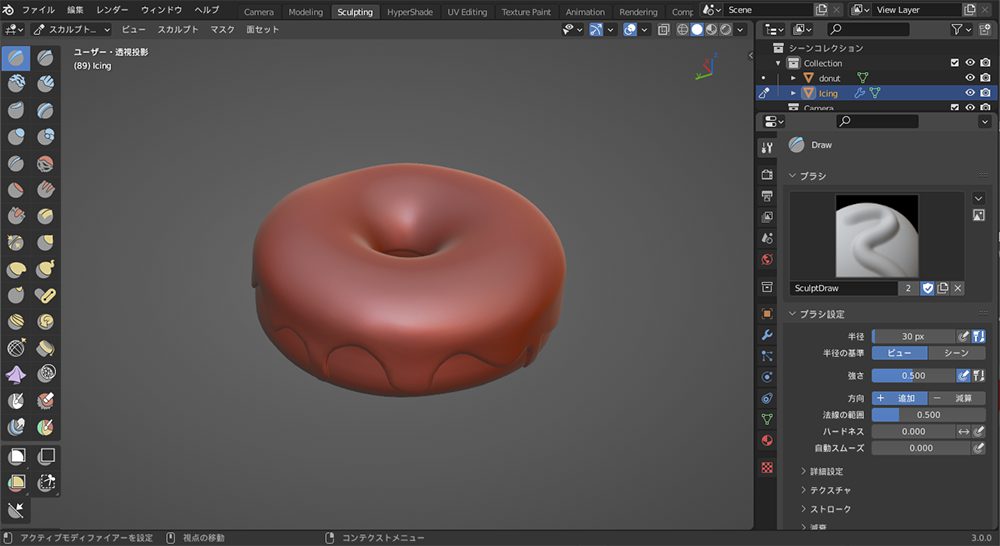Image resolution: width=1000 pixels, height=546 pixels.
Task: Open the Modifier properties wrench tab
Action: 767,334
